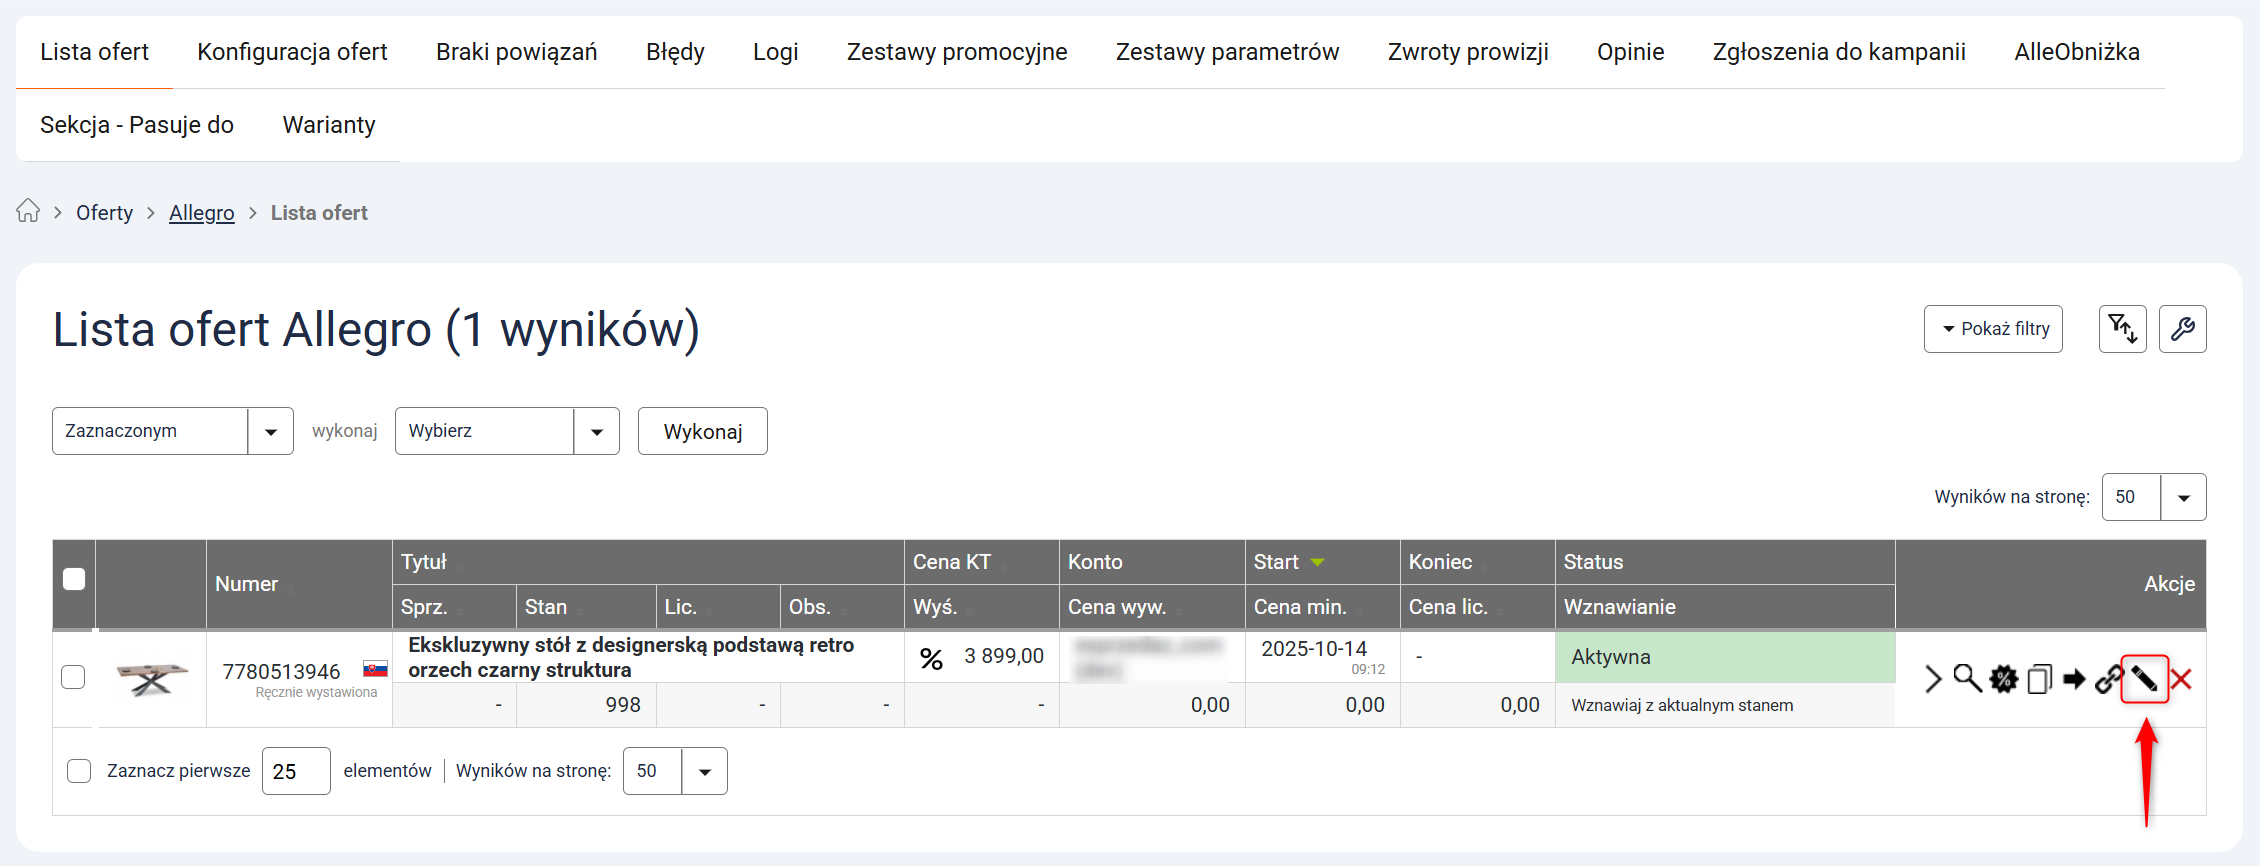Expand the 'Wybierz' action dropdown
This screenshot has width=2260, height=866.
tap(506, 431)
